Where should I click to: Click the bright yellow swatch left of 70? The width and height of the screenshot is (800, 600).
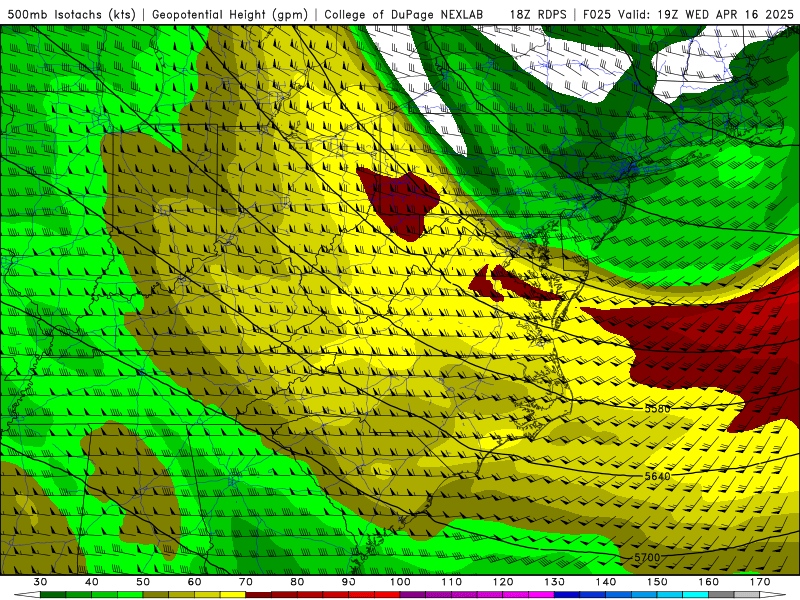click(233, 595)
